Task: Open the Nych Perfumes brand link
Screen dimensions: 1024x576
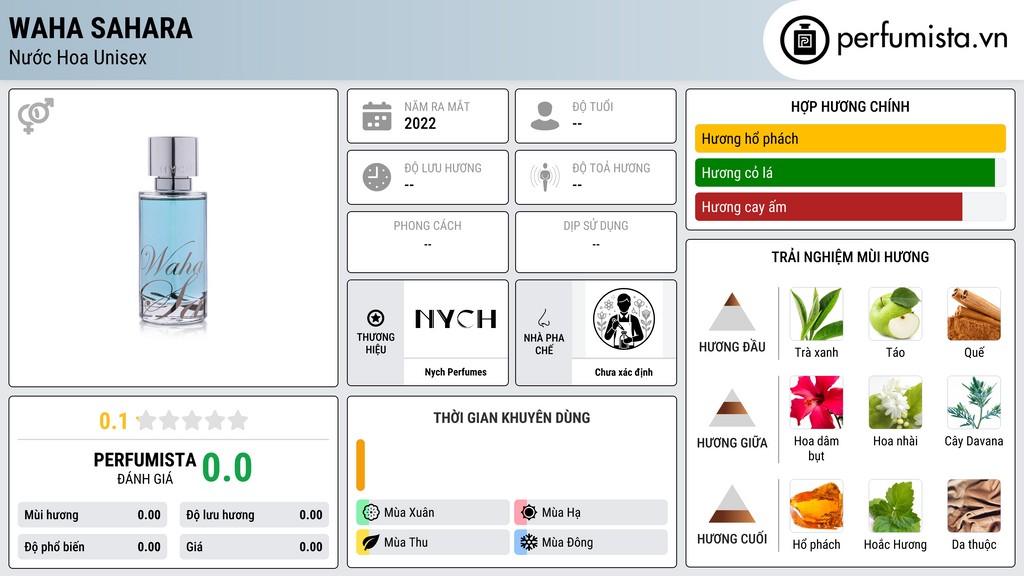Action: click(x=456, y=372)
